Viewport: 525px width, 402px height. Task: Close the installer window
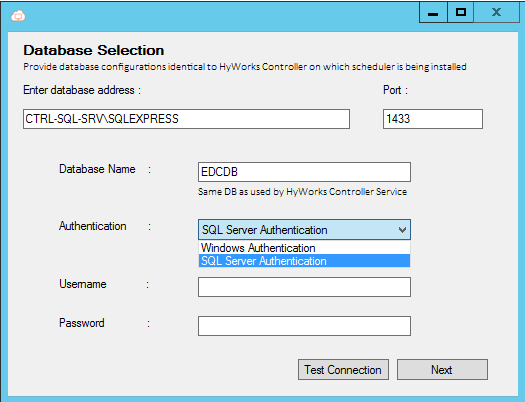[x=496, y=13]
